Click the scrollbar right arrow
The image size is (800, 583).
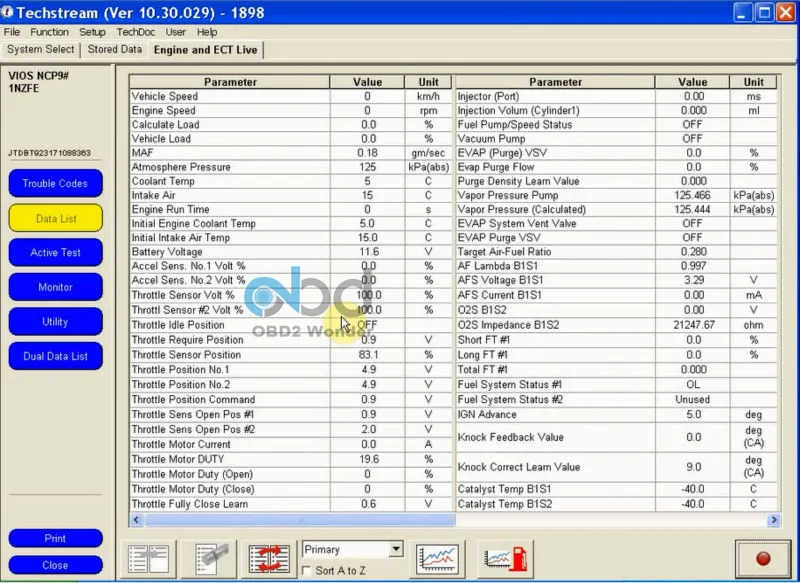point(773,520)
